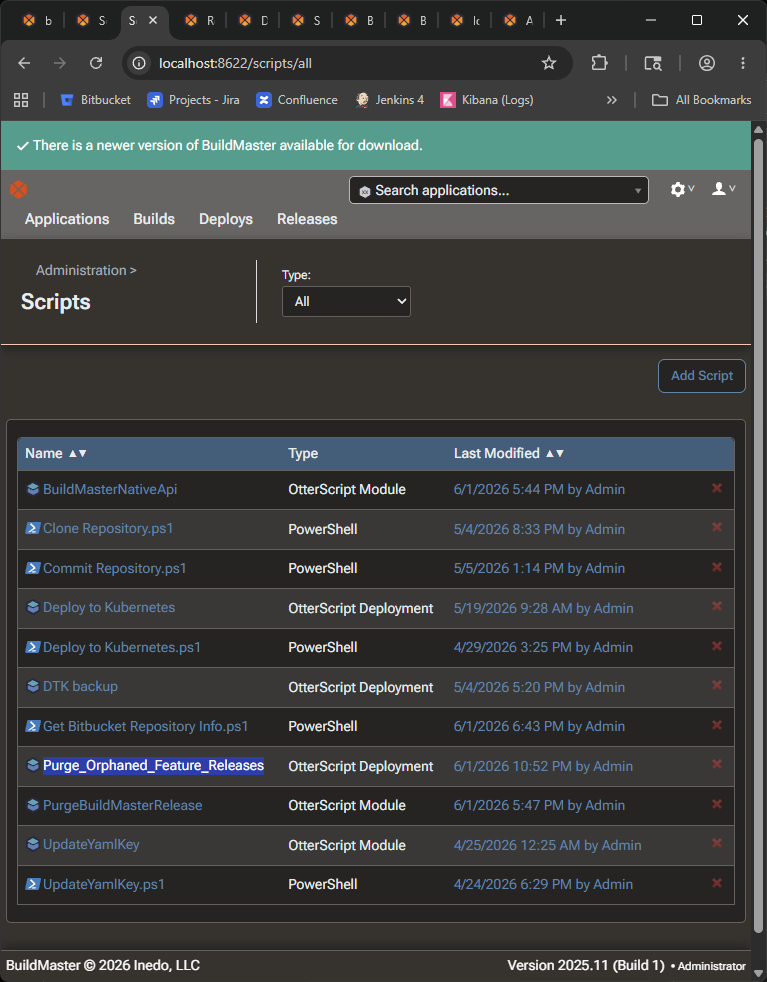Image resolution: width=767 pixels, height=982 pixels.
Task: Click the 6/1/2026 5:44 PM by Admin cell
Action: pyautogui.click(x=539, y=489)
